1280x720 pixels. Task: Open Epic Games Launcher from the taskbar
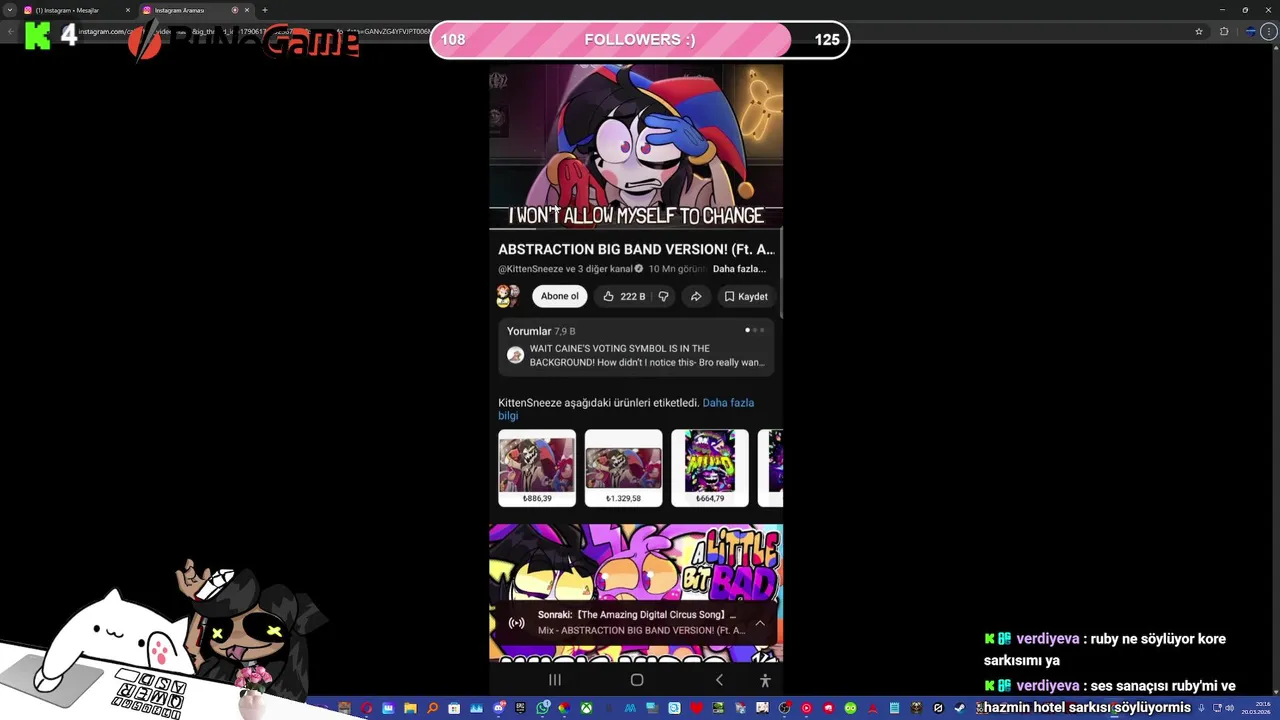tap(520, 708)
